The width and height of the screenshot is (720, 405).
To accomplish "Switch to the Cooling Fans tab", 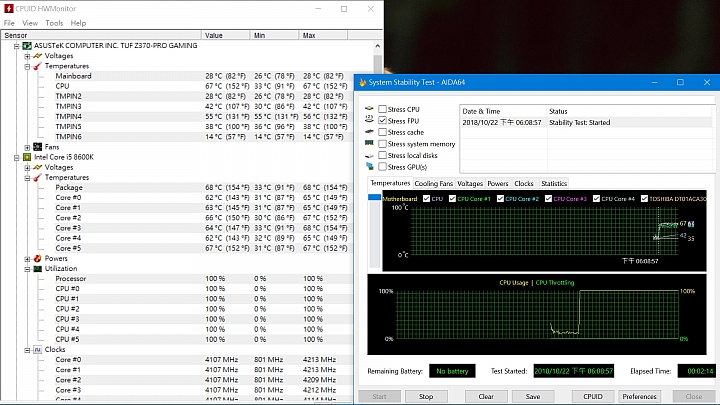I will click(x=433, y=183).
